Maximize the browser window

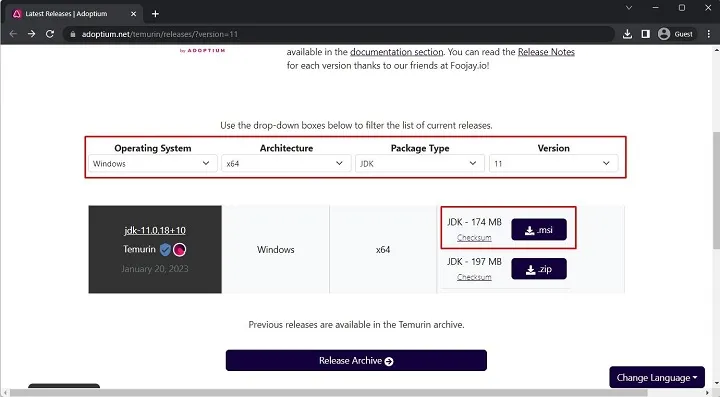tap(682, 8)
